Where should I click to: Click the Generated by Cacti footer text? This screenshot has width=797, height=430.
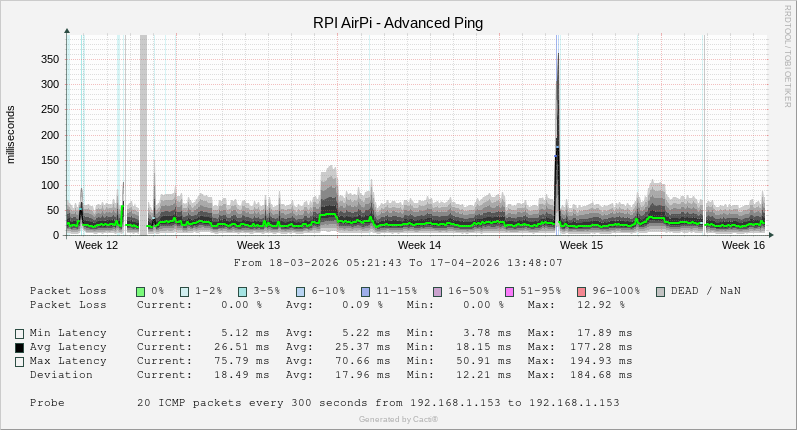click(x=398, y=419)
